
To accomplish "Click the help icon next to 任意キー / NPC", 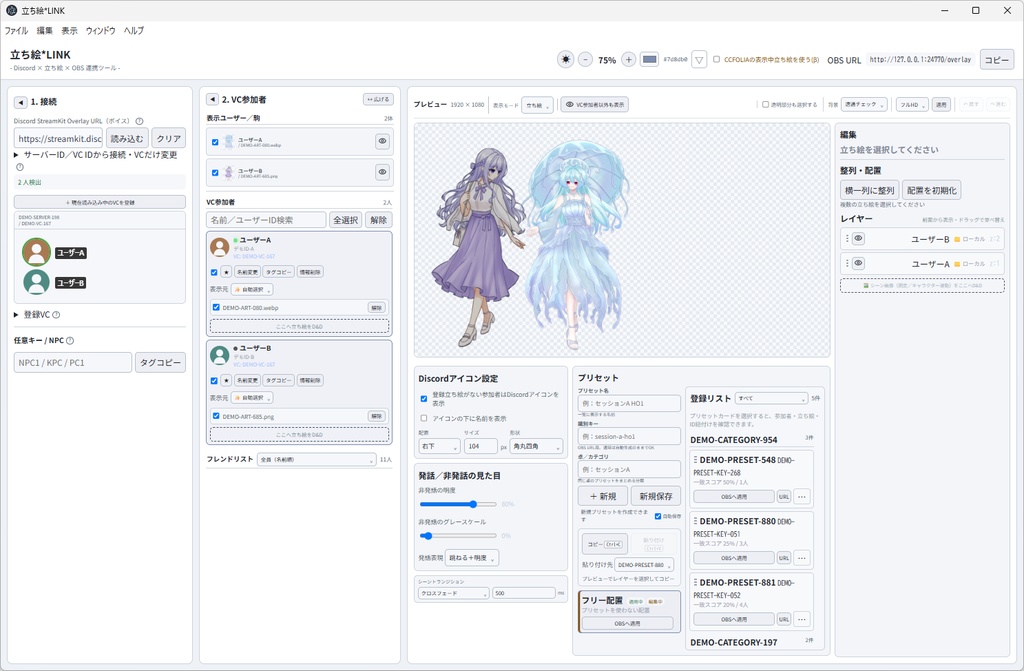I will [70, 340].
